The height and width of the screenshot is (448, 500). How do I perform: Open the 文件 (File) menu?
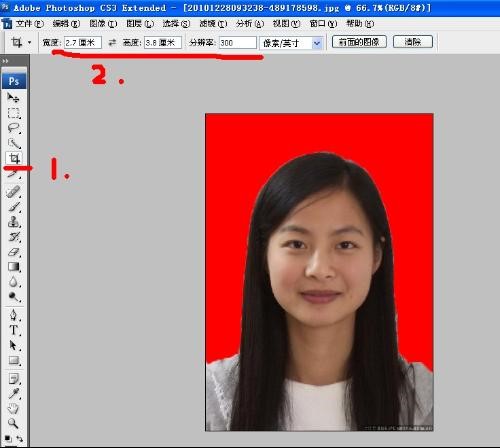pos(30,24)
